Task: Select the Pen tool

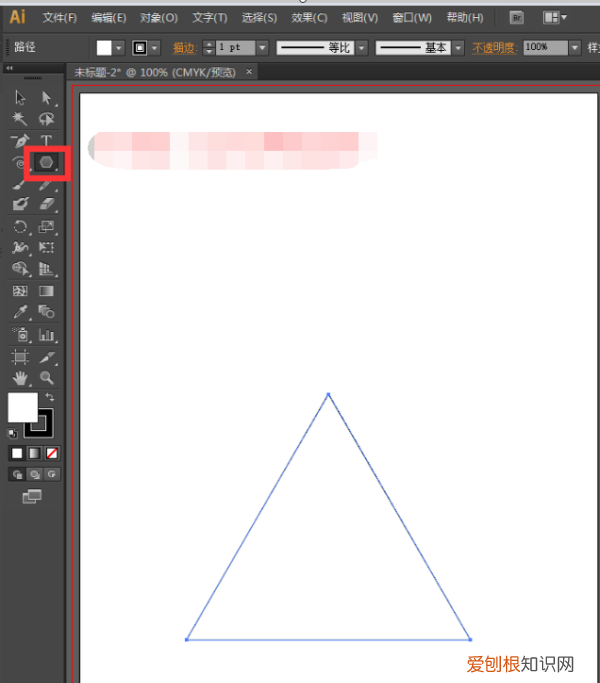Action: coord(20,140)
